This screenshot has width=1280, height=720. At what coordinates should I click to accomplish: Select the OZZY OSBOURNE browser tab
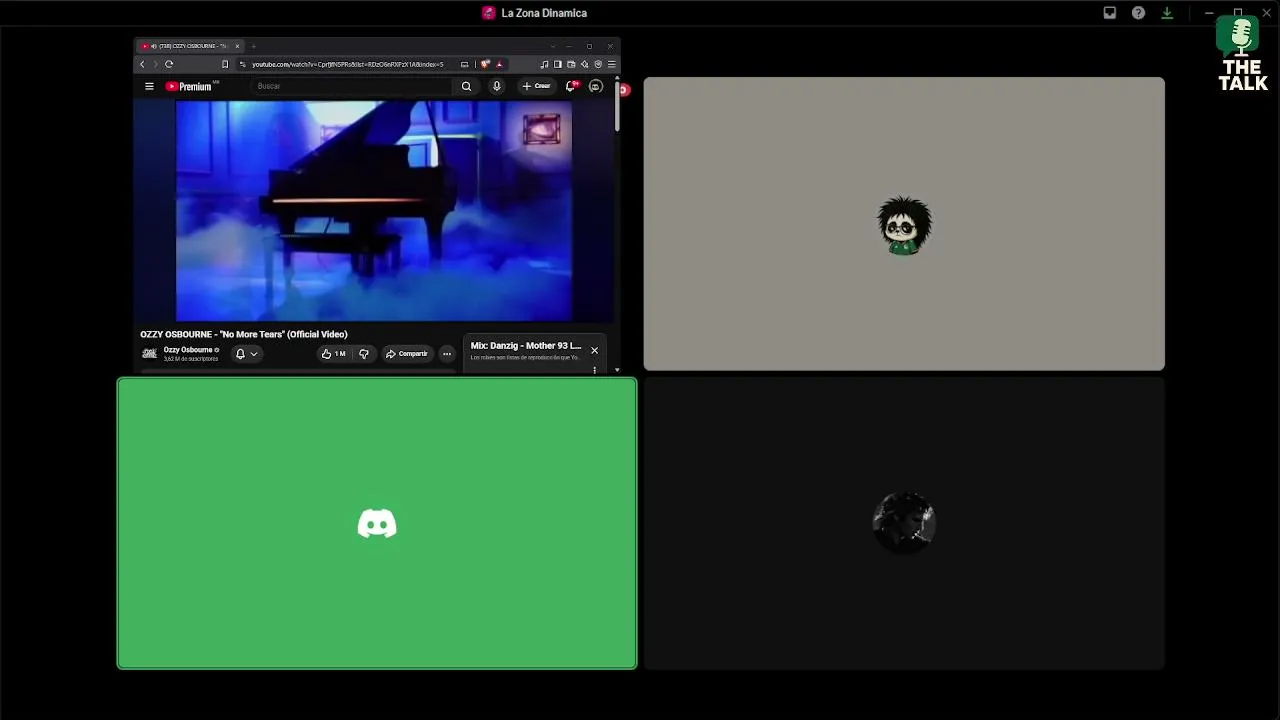190,46
